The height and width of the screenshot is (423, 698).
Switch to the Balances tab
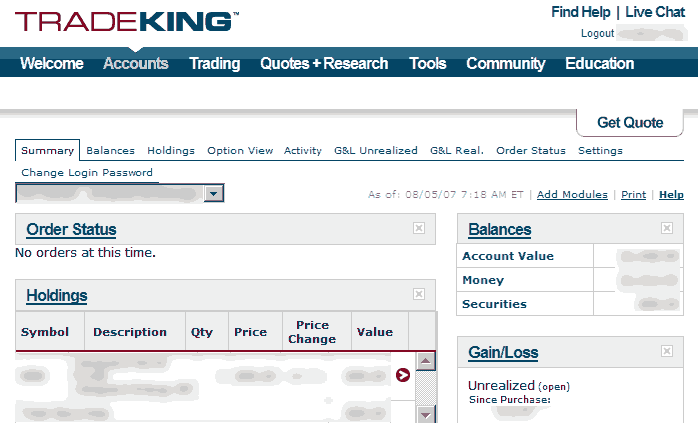click(x=110, y=151)
